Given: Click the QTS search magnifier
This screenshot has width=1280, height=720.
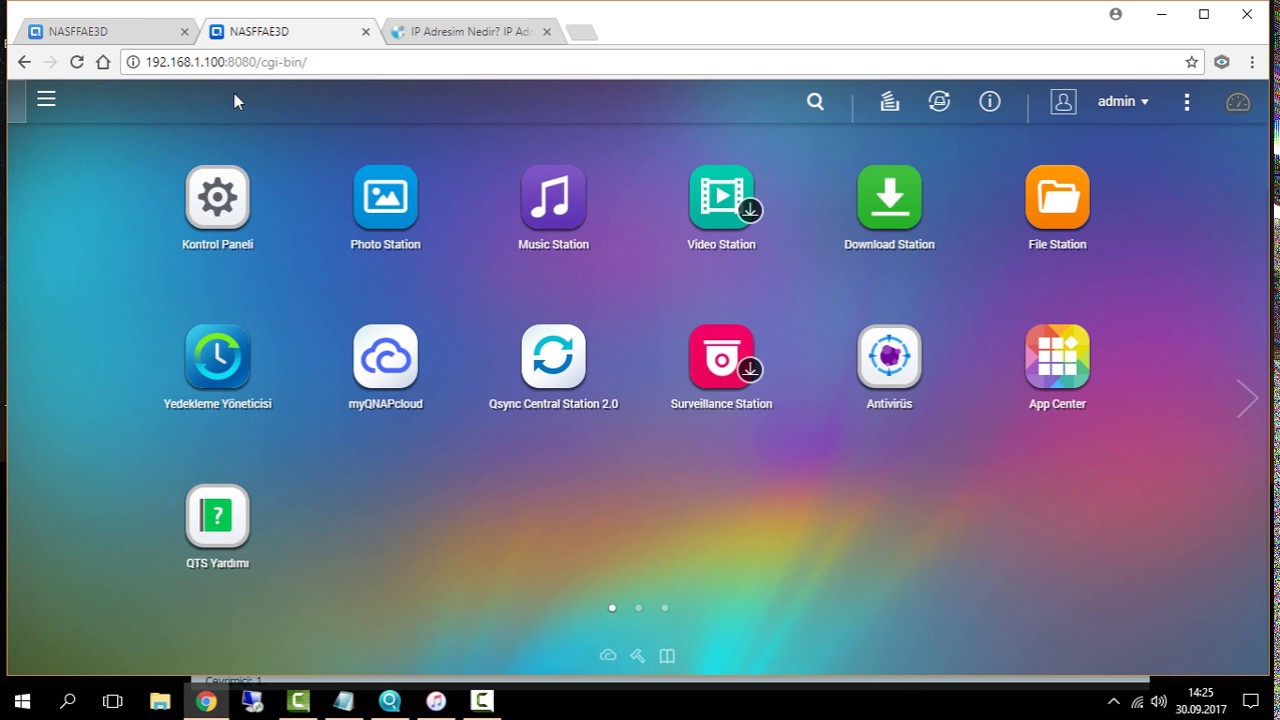Looking at the screenshot, I should (815, 101).
